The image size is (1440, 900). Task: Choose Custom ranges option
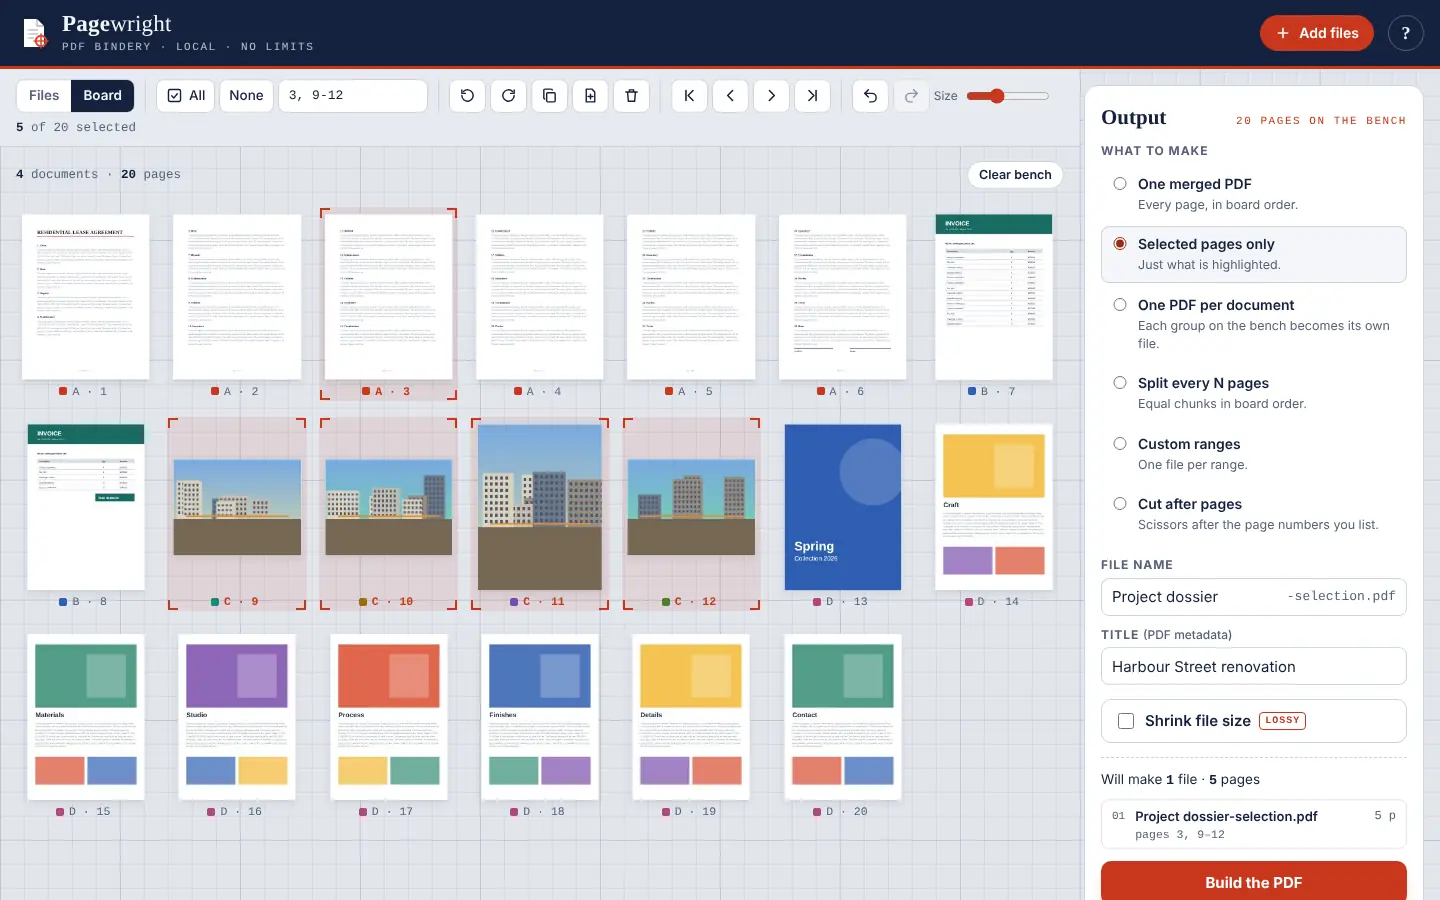pos(1253,454)
